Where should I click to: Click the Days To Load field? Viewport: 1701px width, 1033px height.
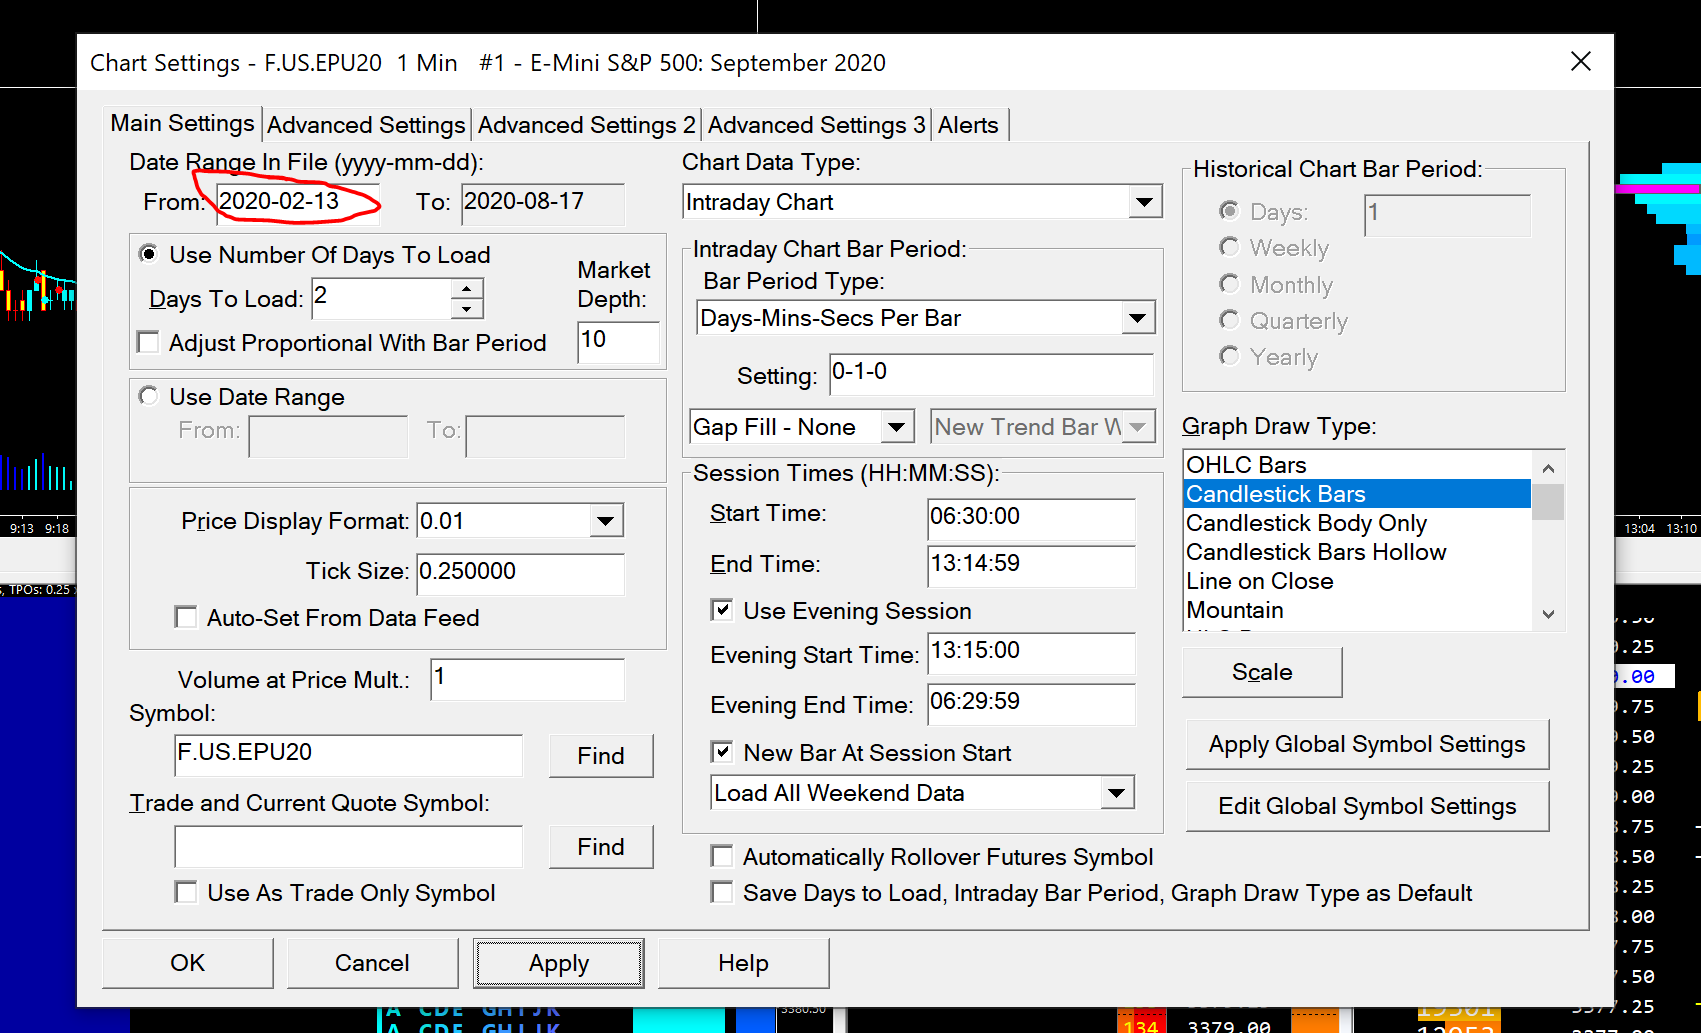coord(382,298)
